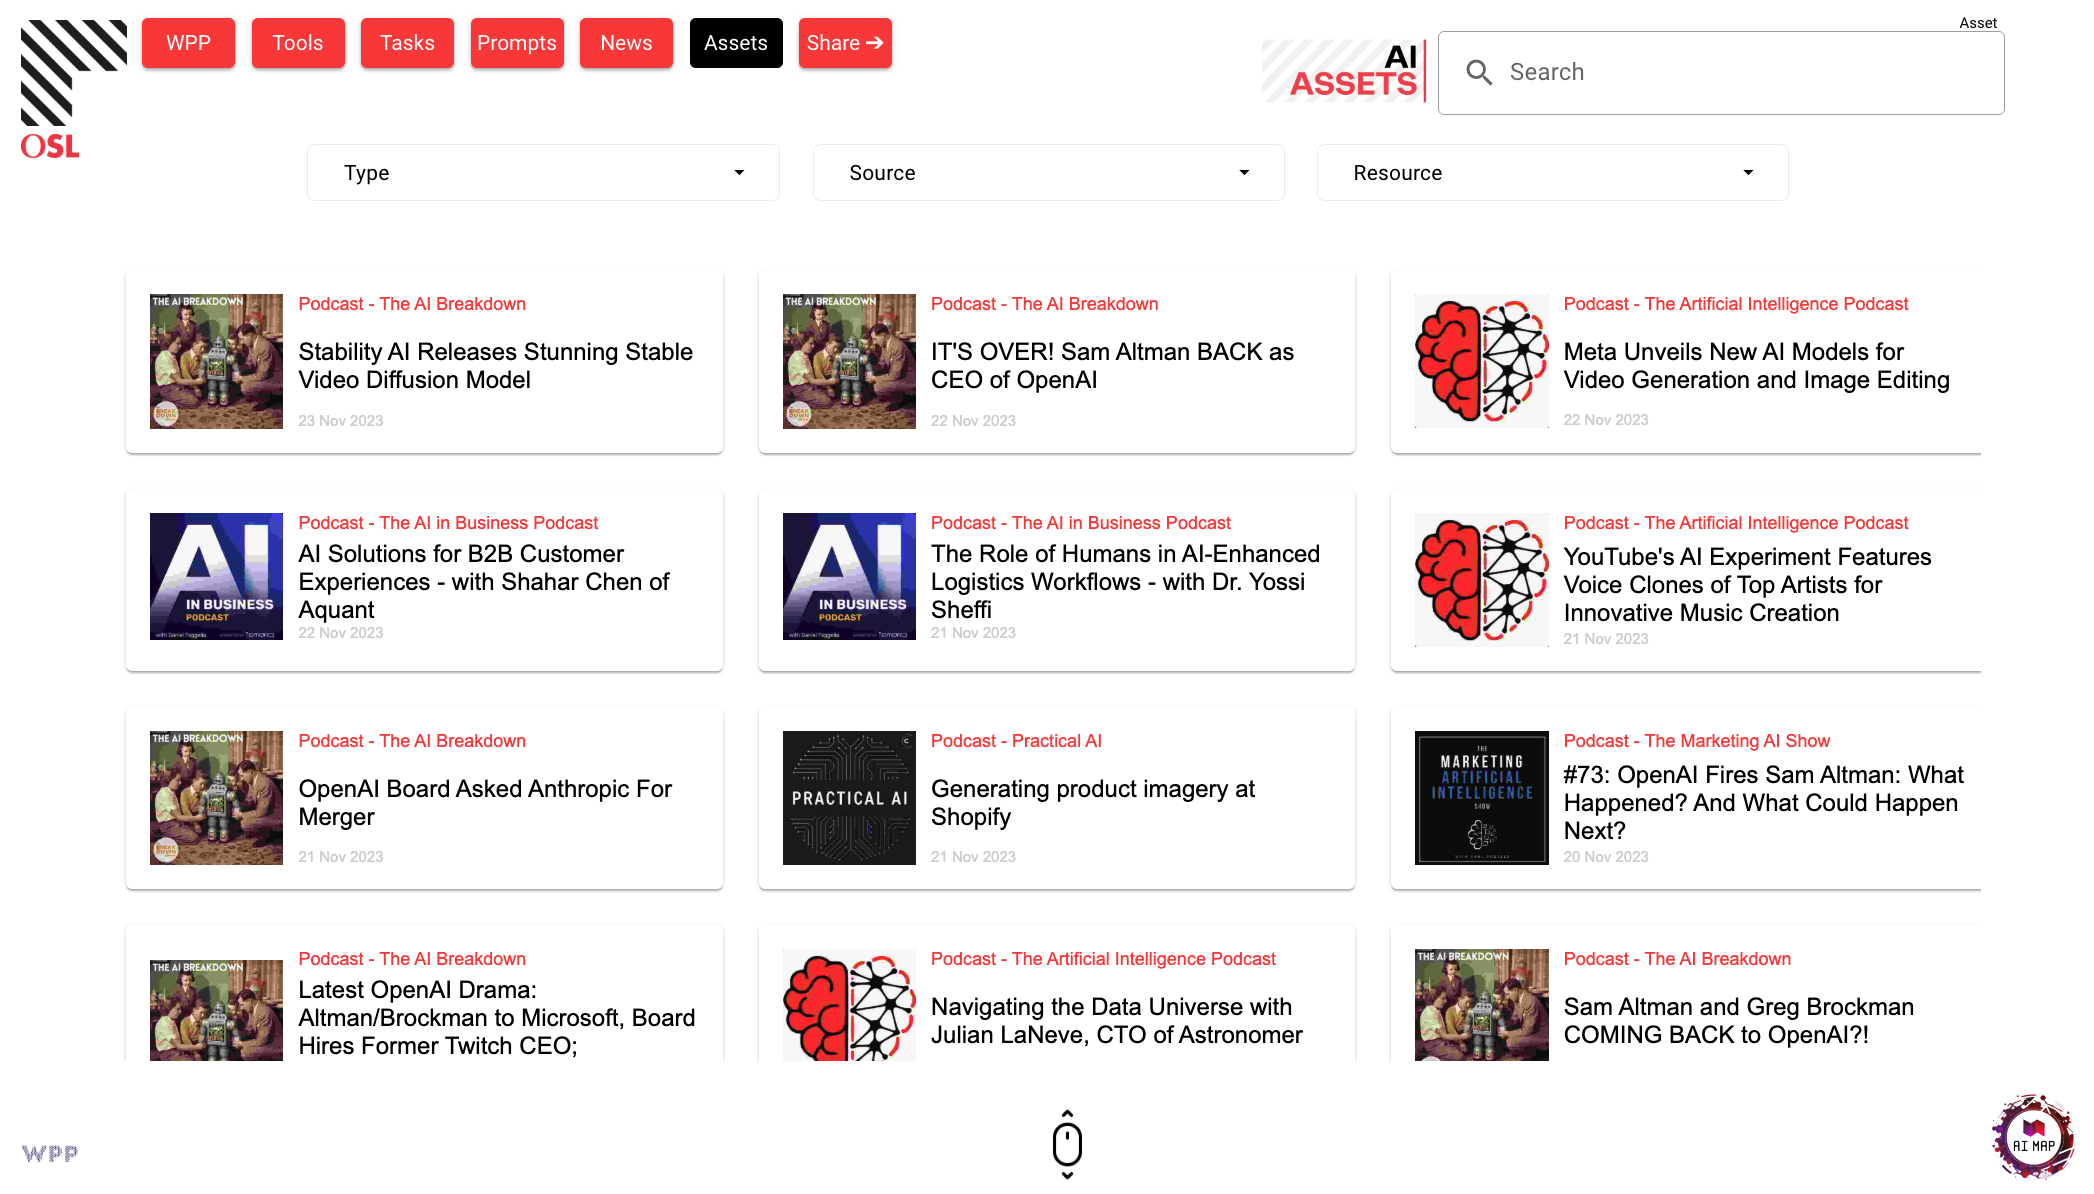Open Generating product imagery at Shopify
Image resolution: width=2094 pixels, height=1194 pixels.
(1092, 803)
